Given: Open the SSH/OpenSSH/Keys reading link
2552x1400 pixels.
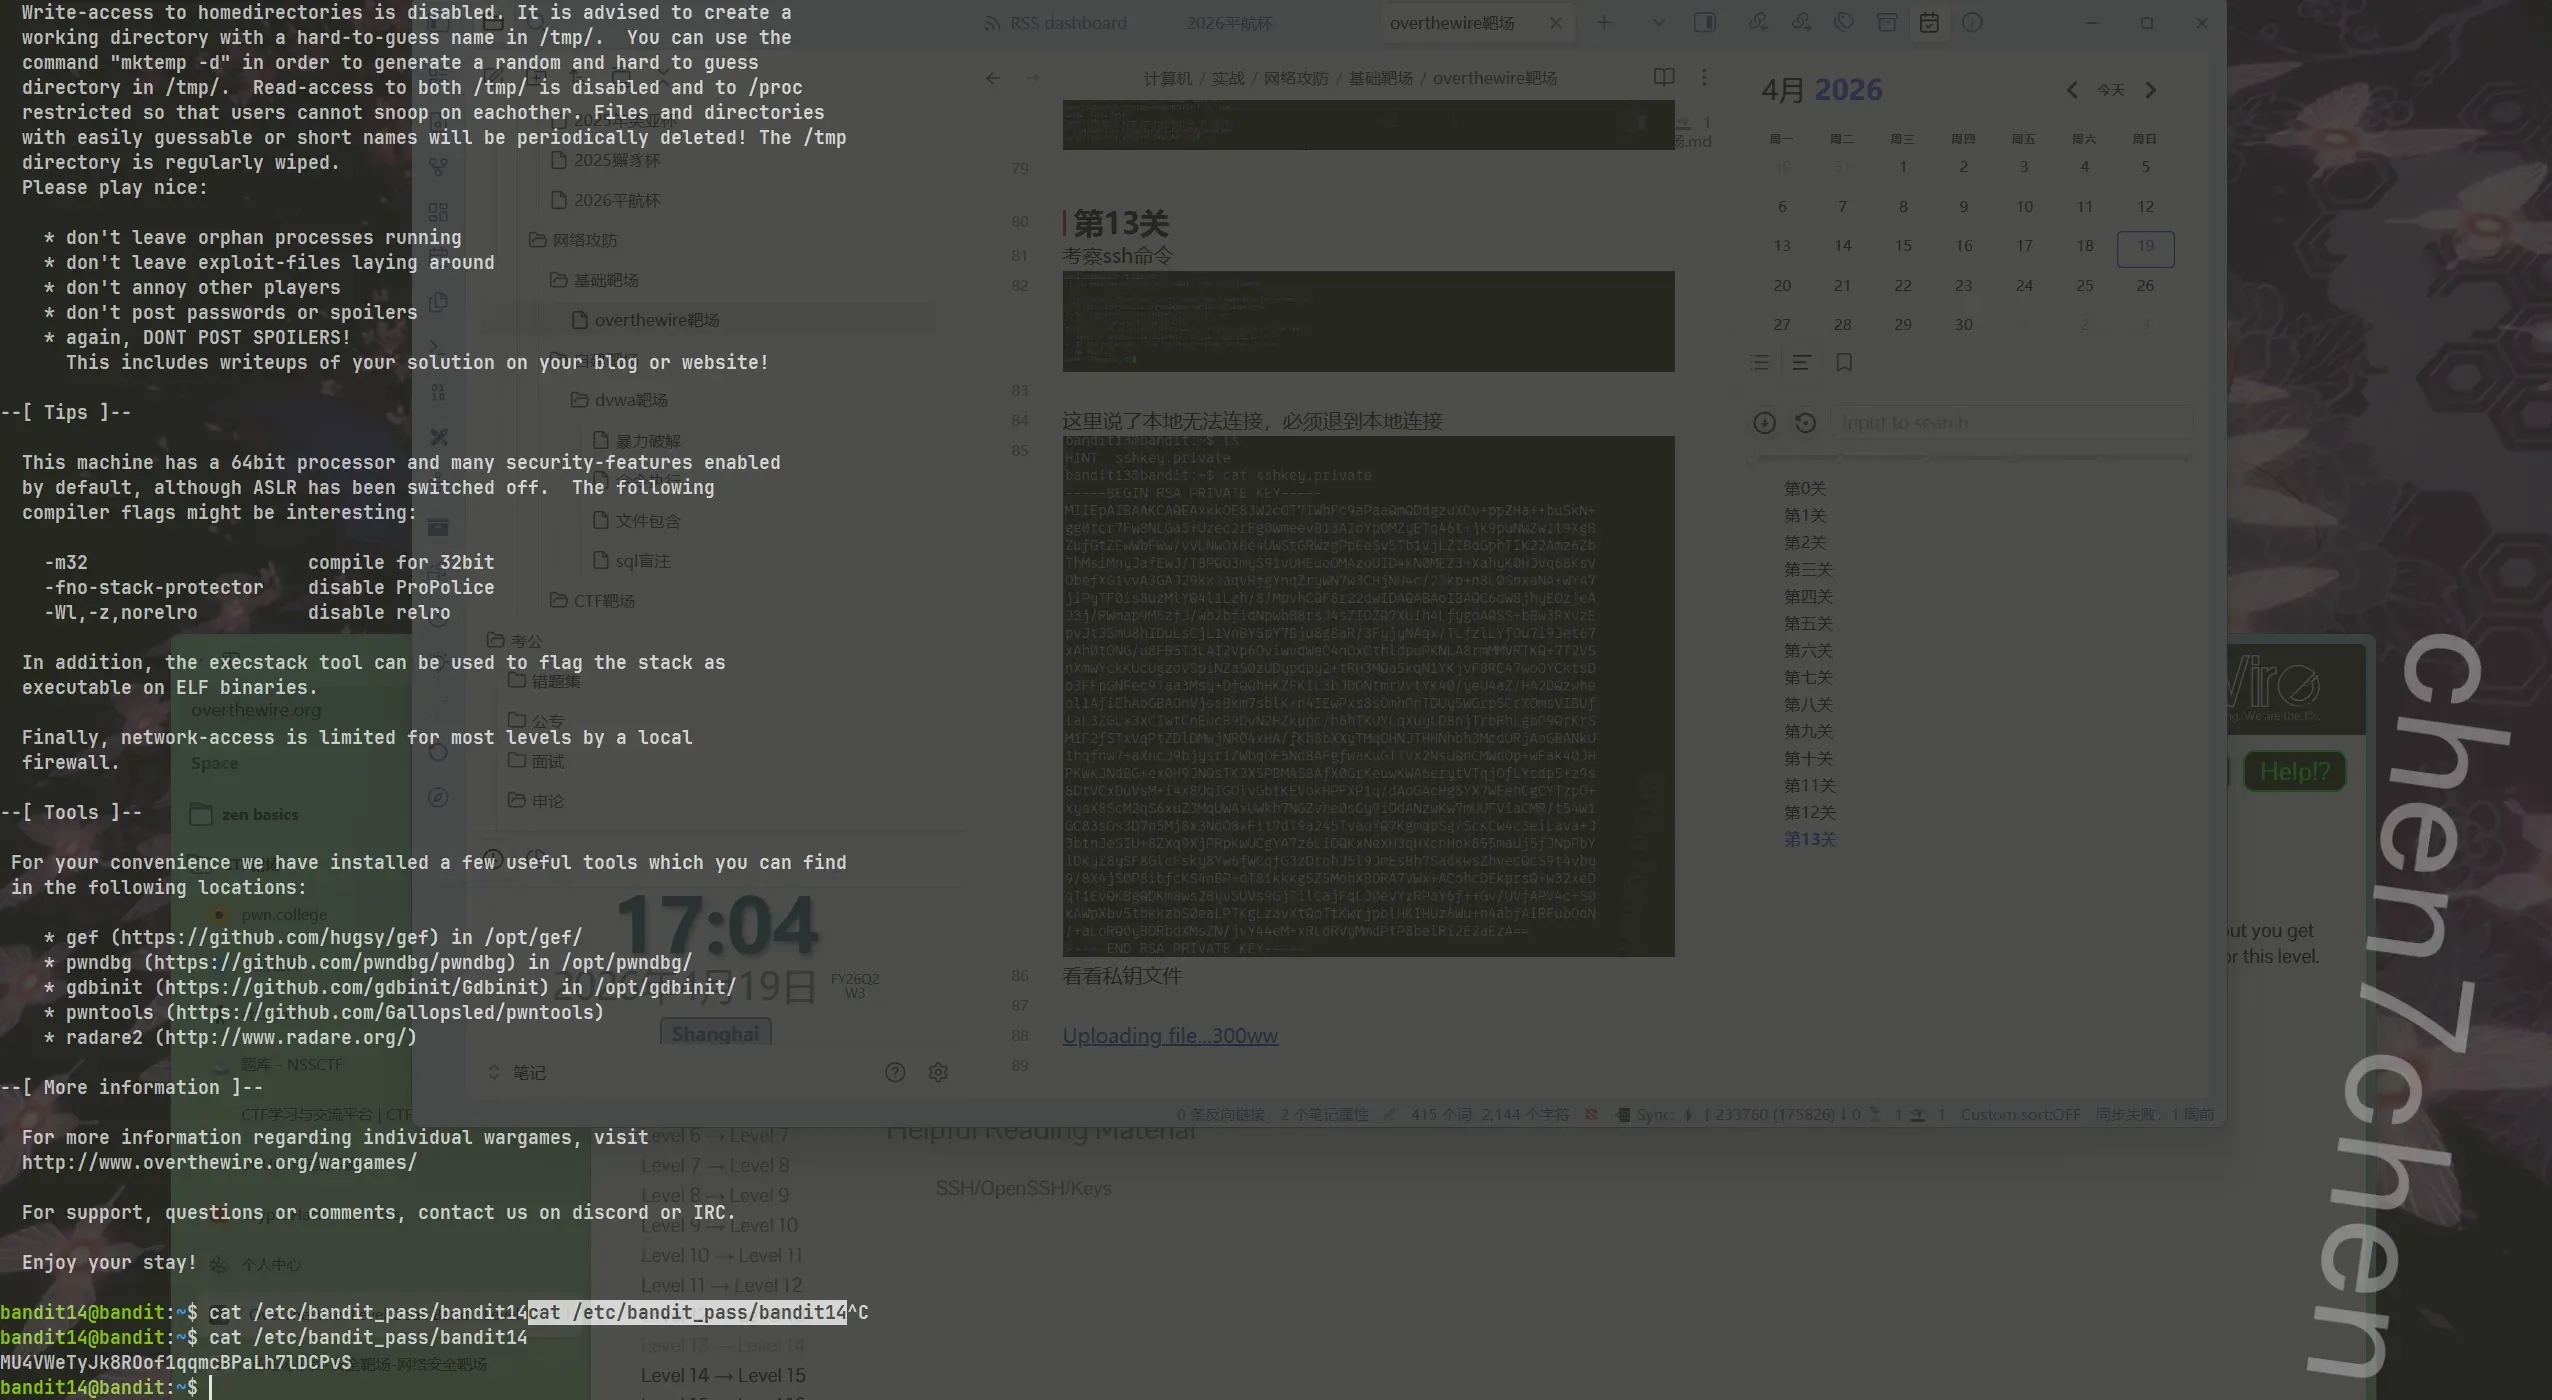Looking at the screenshot, I should click(1023, 1189).
